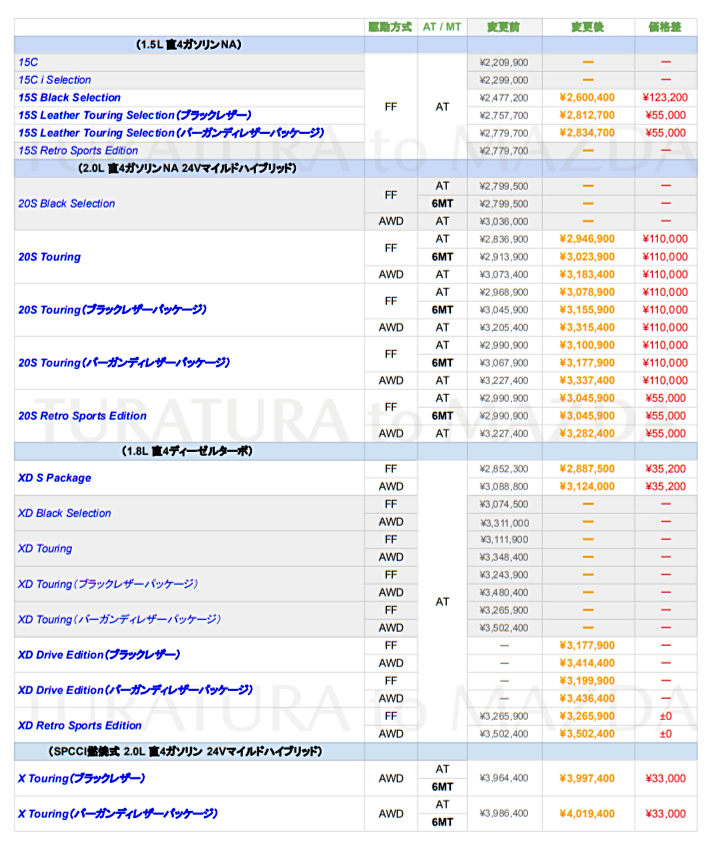Click the ¥2,812,700 new price
Screen dimensions: 713x848
tap(587, 116)
